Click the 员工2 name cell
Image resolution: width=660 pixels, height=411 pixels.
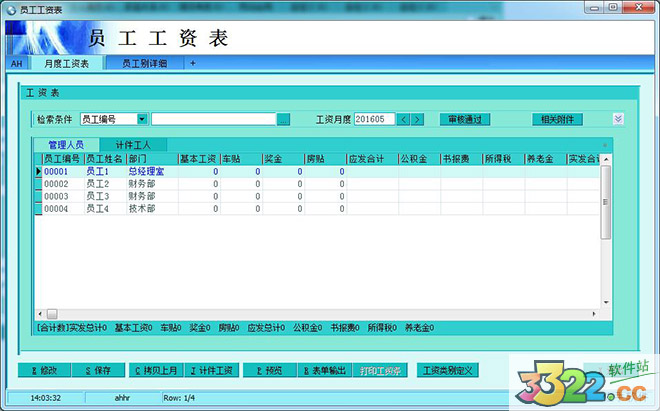point(105,184)
